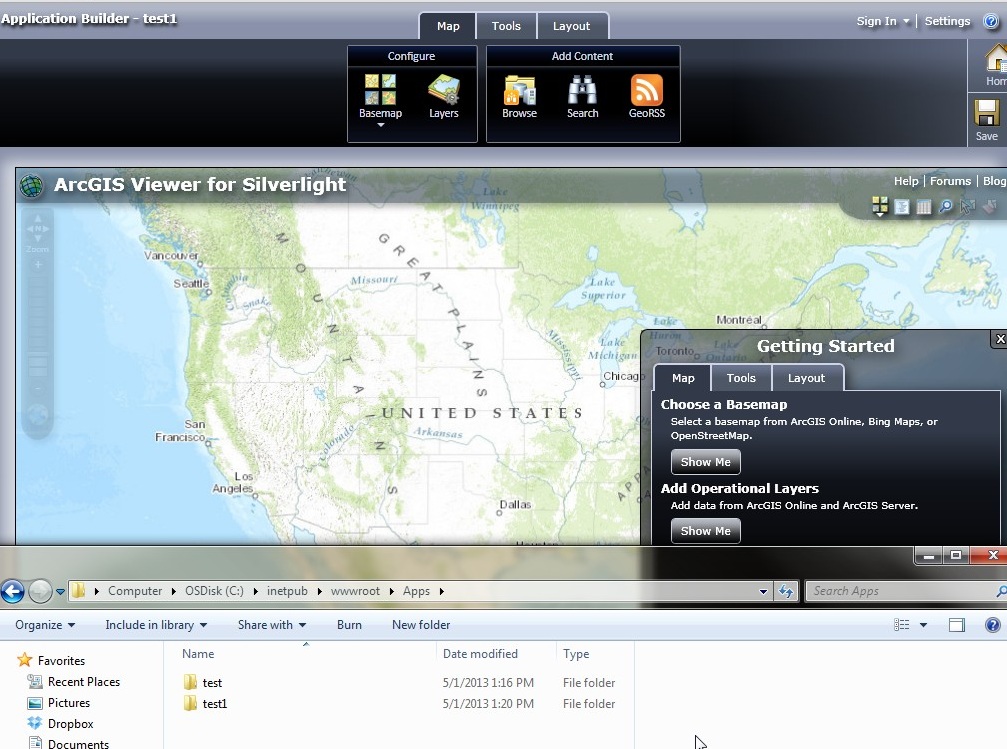
Task: Sort files by Name column header
Action: pos(198,654)
